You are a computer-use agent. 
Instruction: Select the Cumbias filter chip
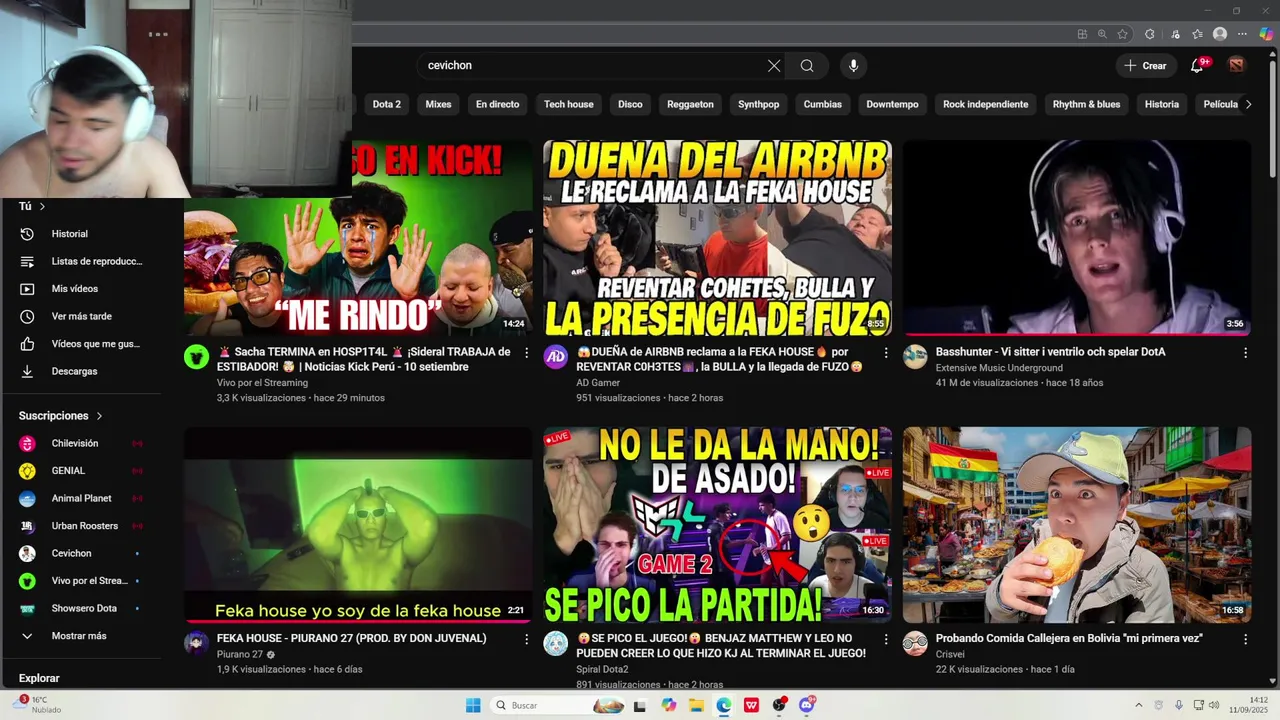click(x=822, y=104)
